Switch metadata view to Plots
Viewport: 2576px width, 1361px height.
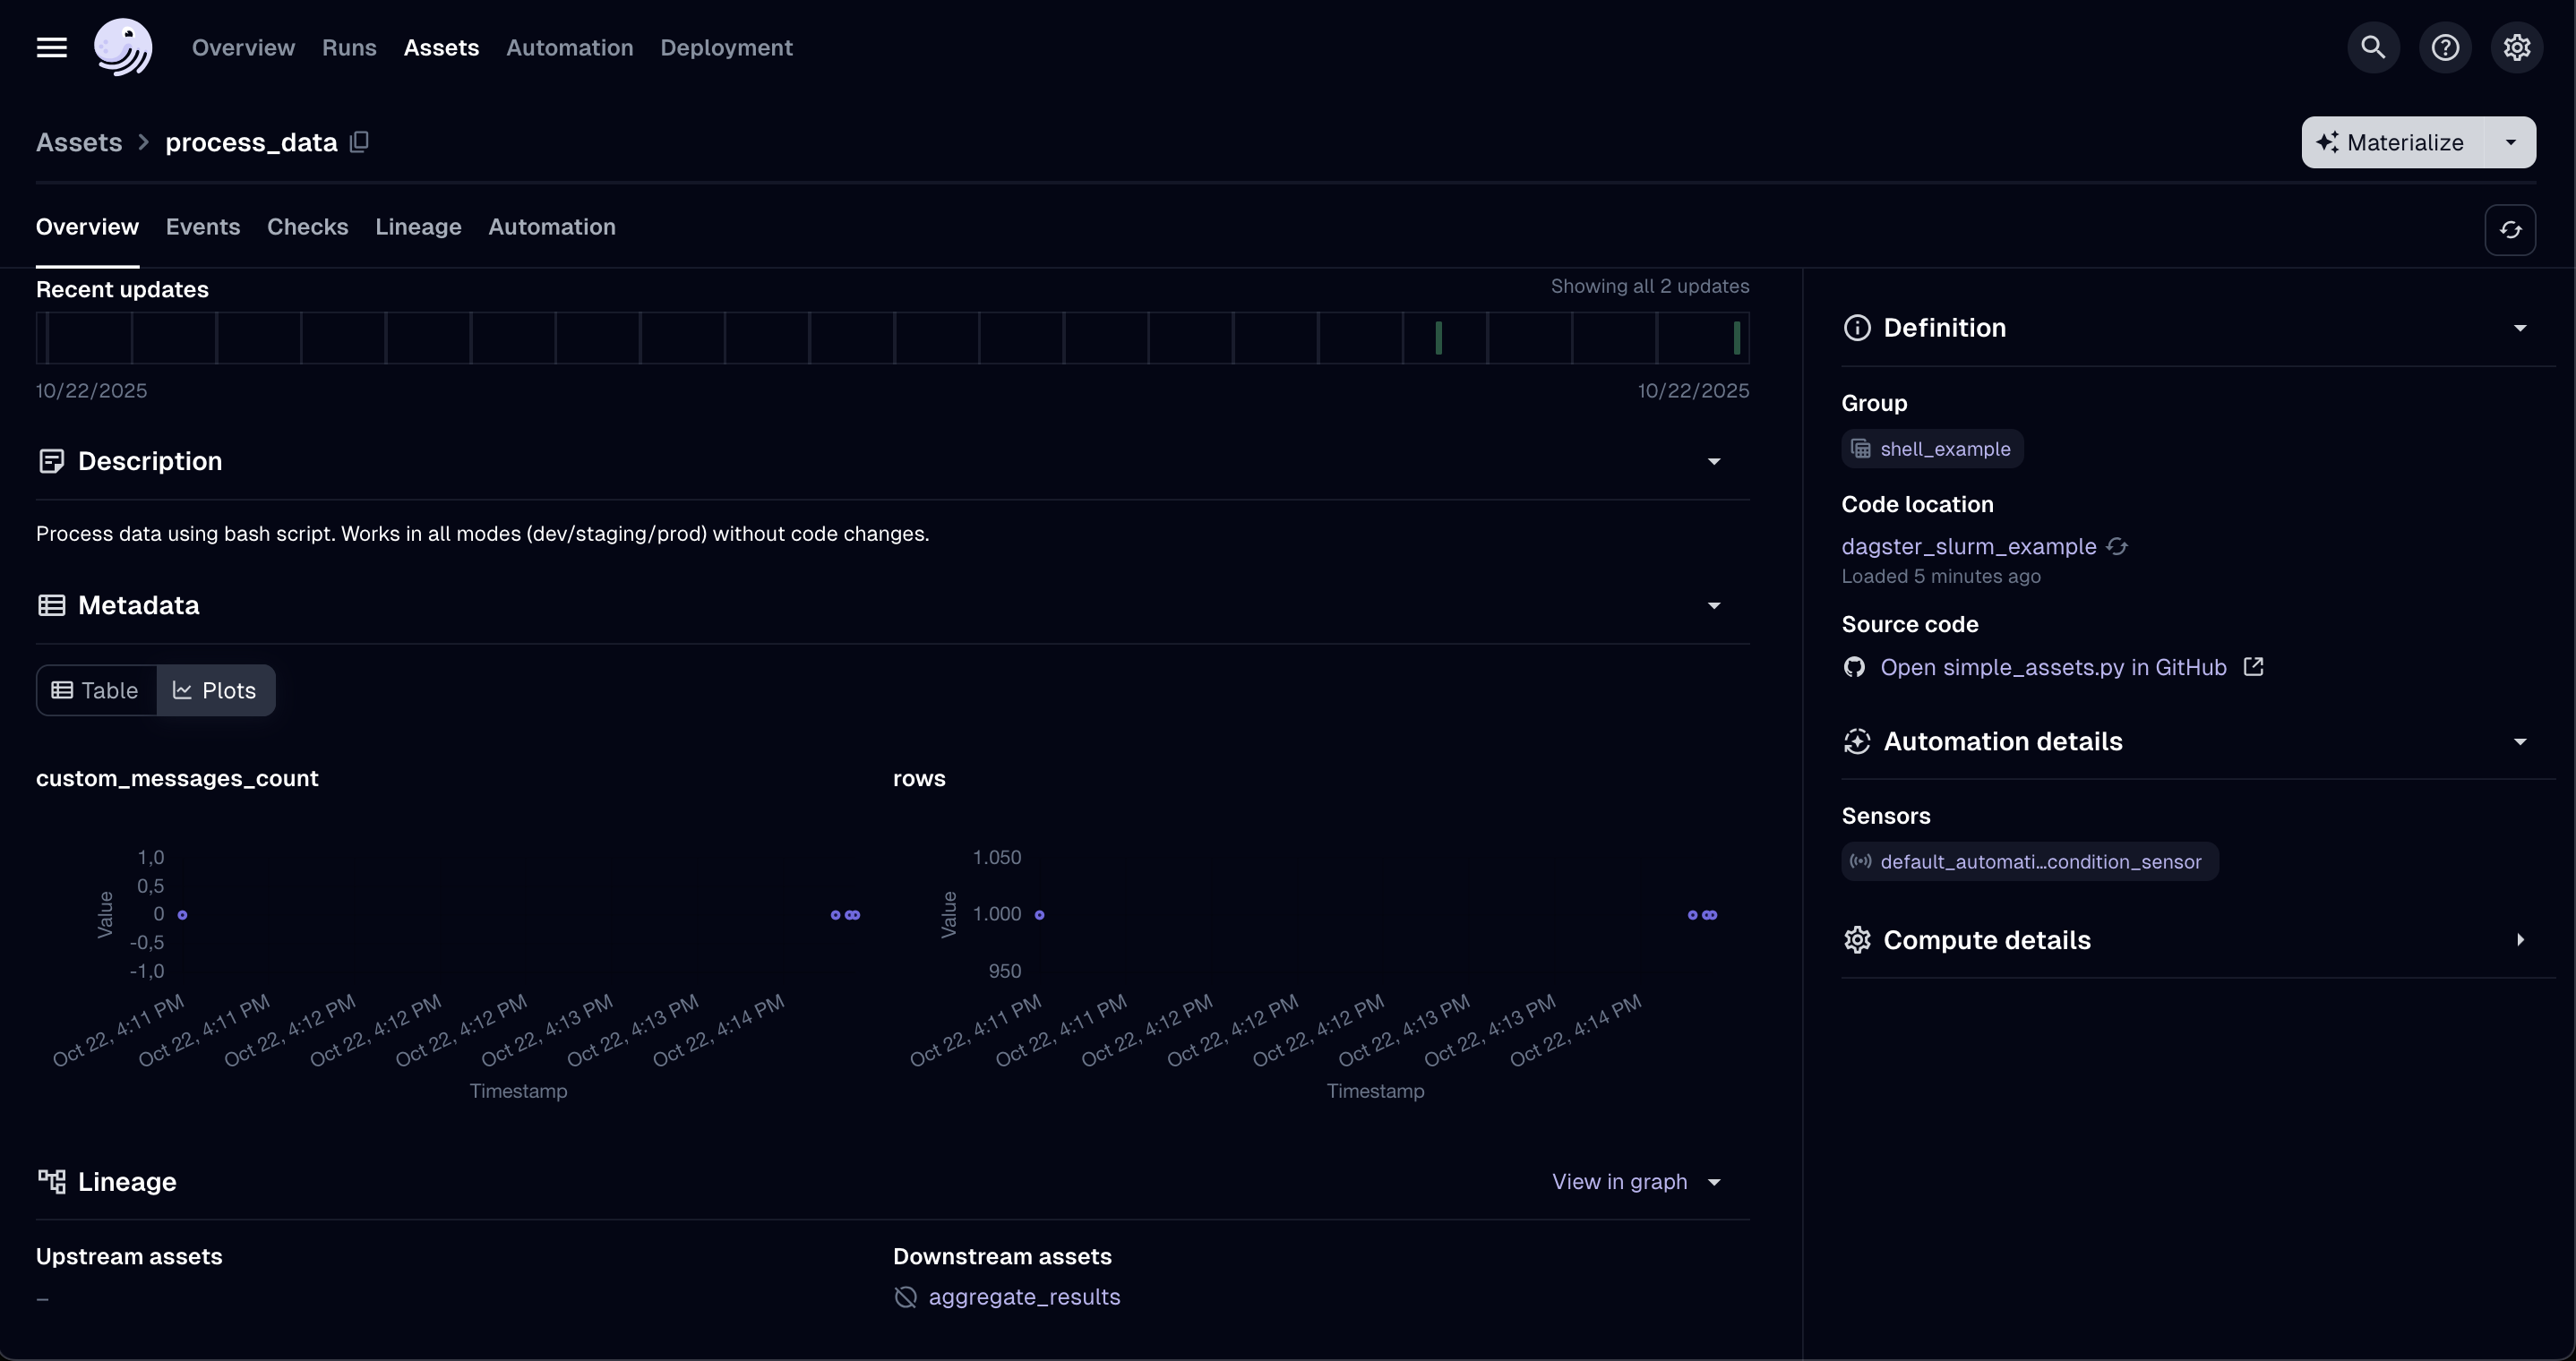[215, 690]
